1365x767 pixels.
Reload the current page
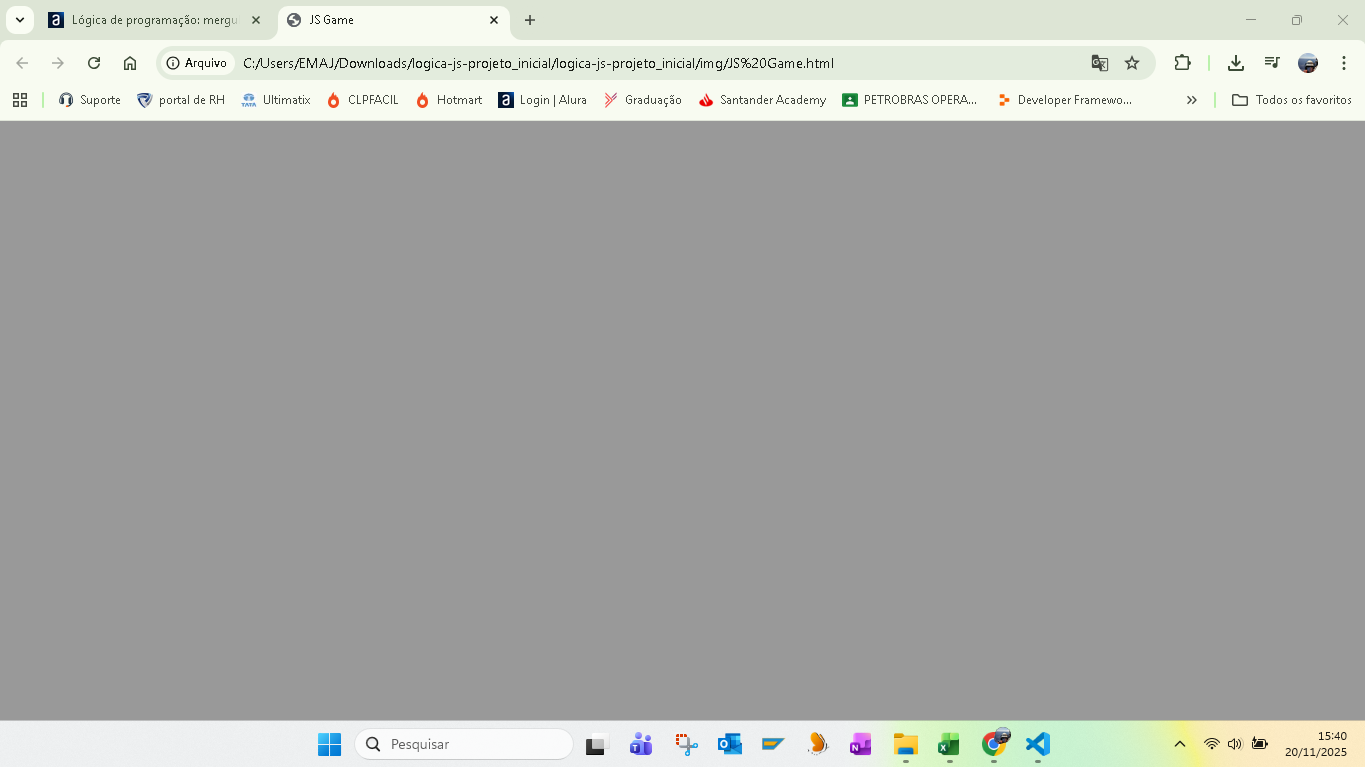pos(94,63)
